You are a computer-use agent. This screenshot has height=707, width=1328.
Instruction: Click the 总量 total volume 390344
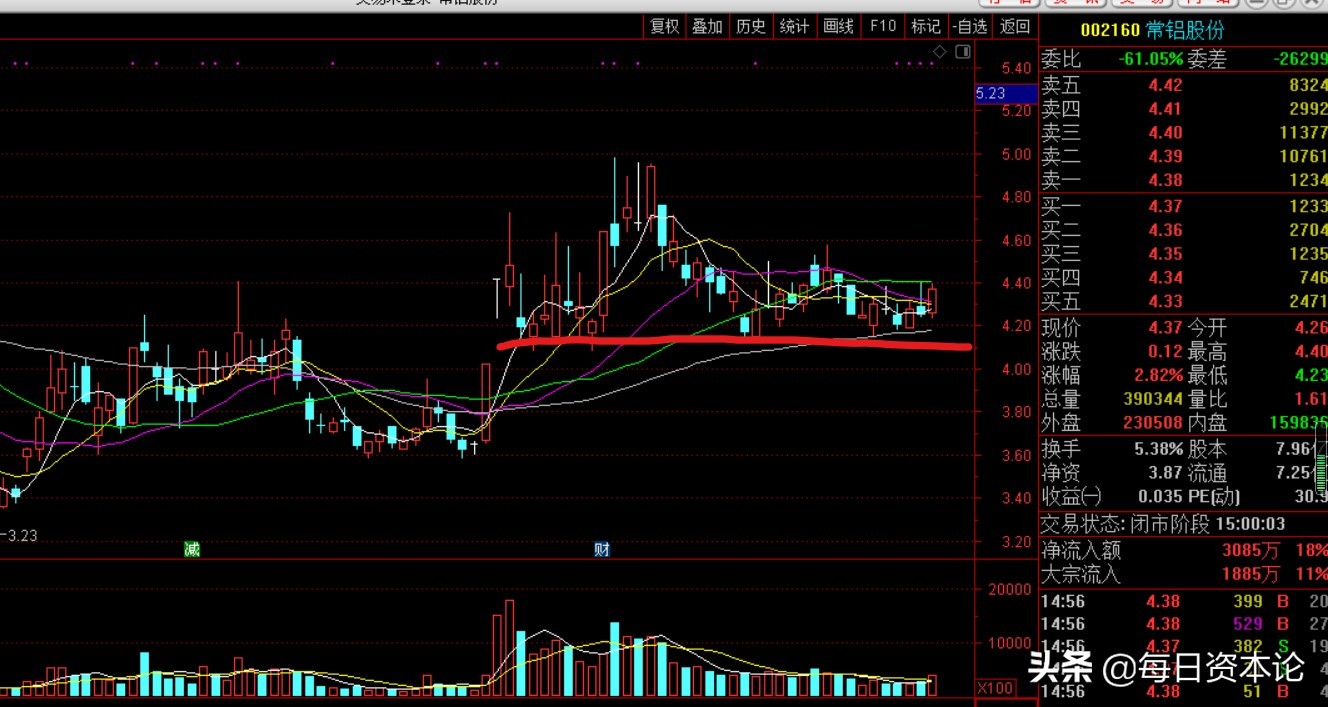1152,400
